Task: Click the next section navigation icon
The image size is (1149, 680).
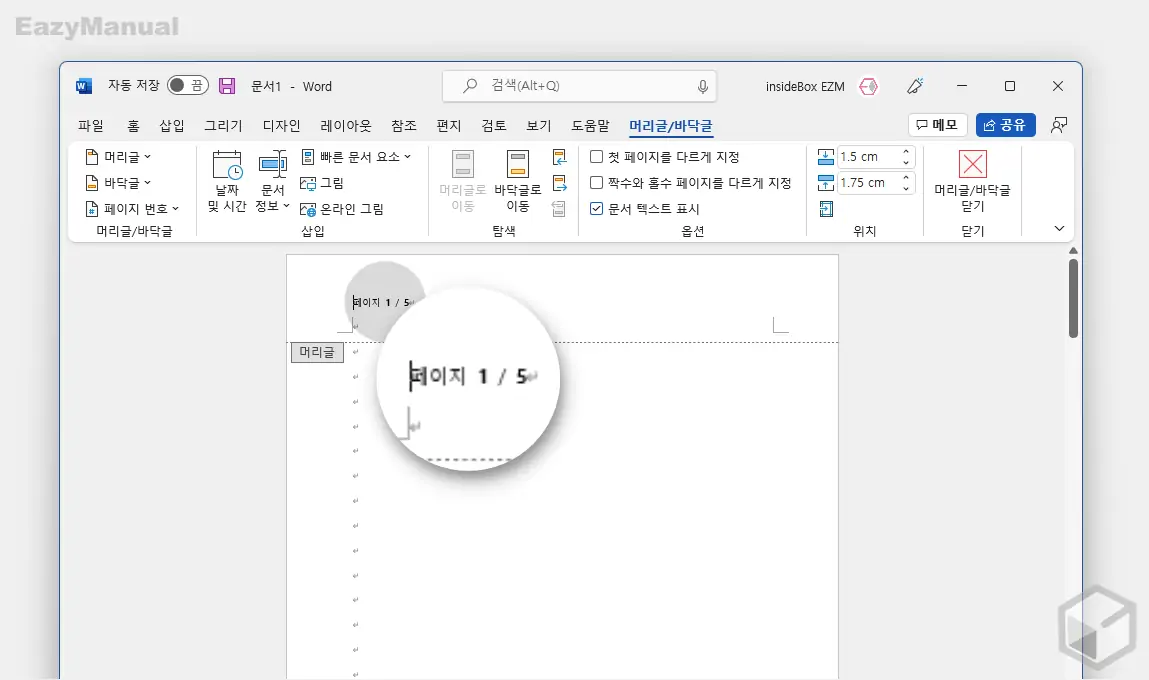Action: click(x=559, y=183)
